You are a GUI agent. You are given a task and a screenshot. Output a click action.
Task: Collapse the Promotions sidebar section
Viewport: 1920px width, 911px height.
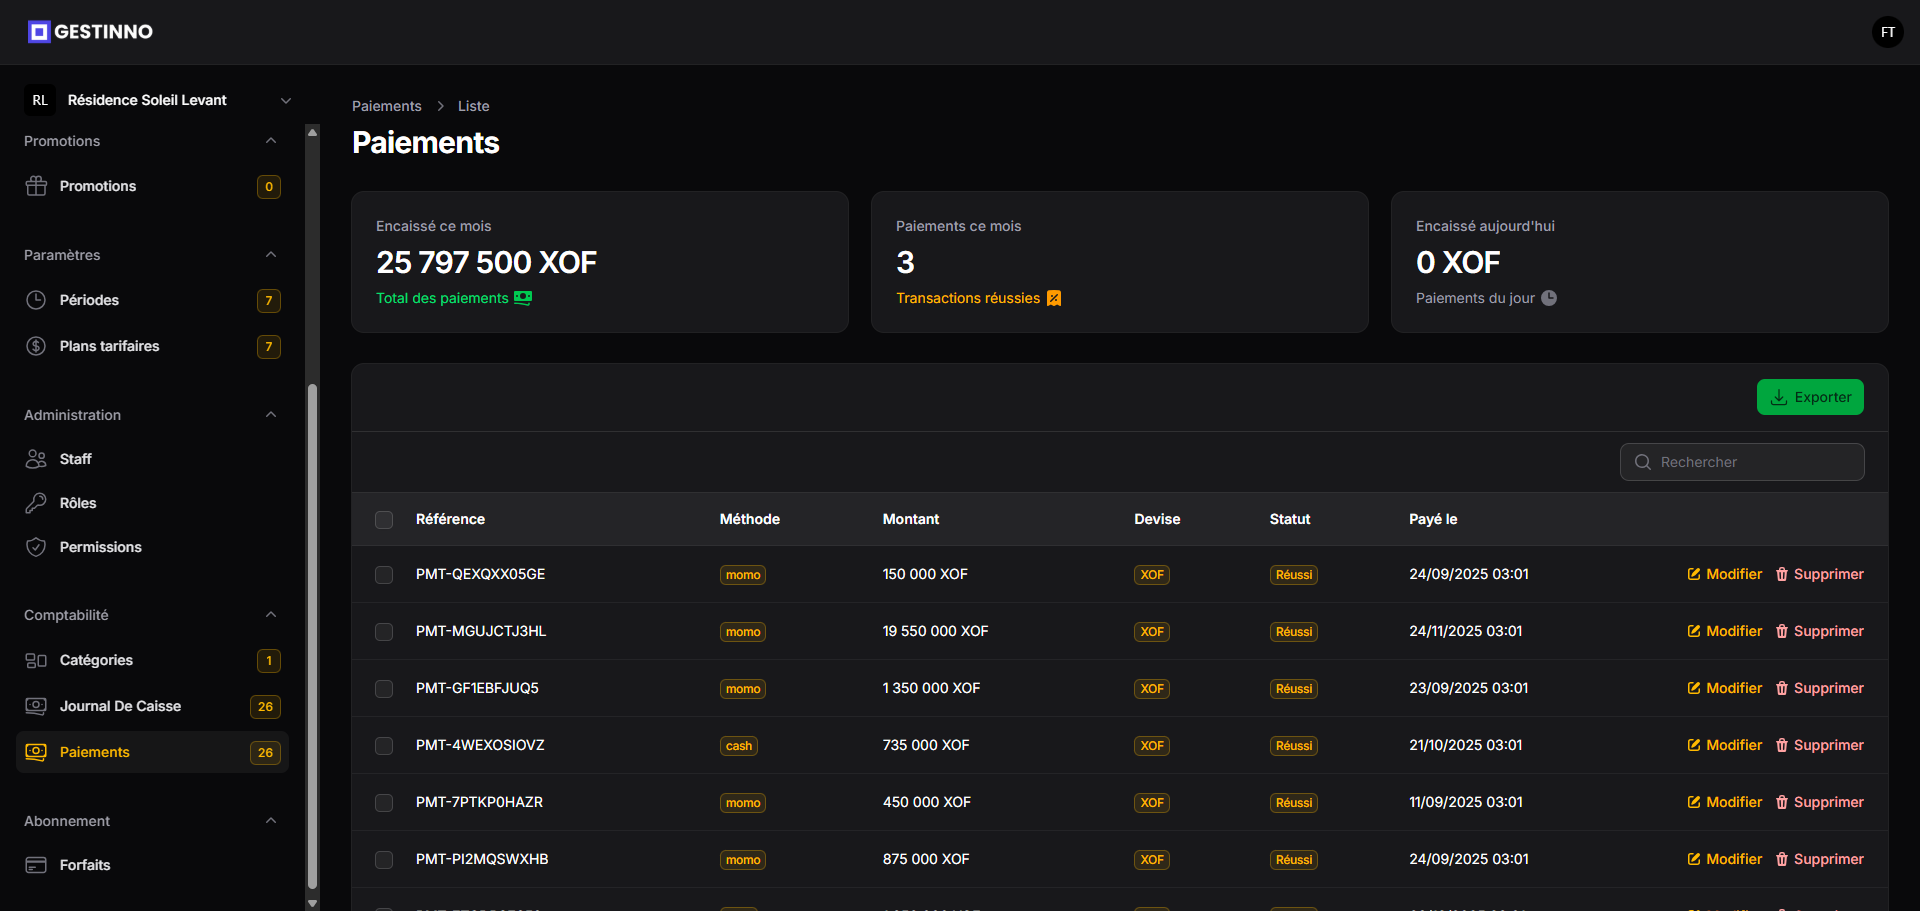click(x=271, y=141)
